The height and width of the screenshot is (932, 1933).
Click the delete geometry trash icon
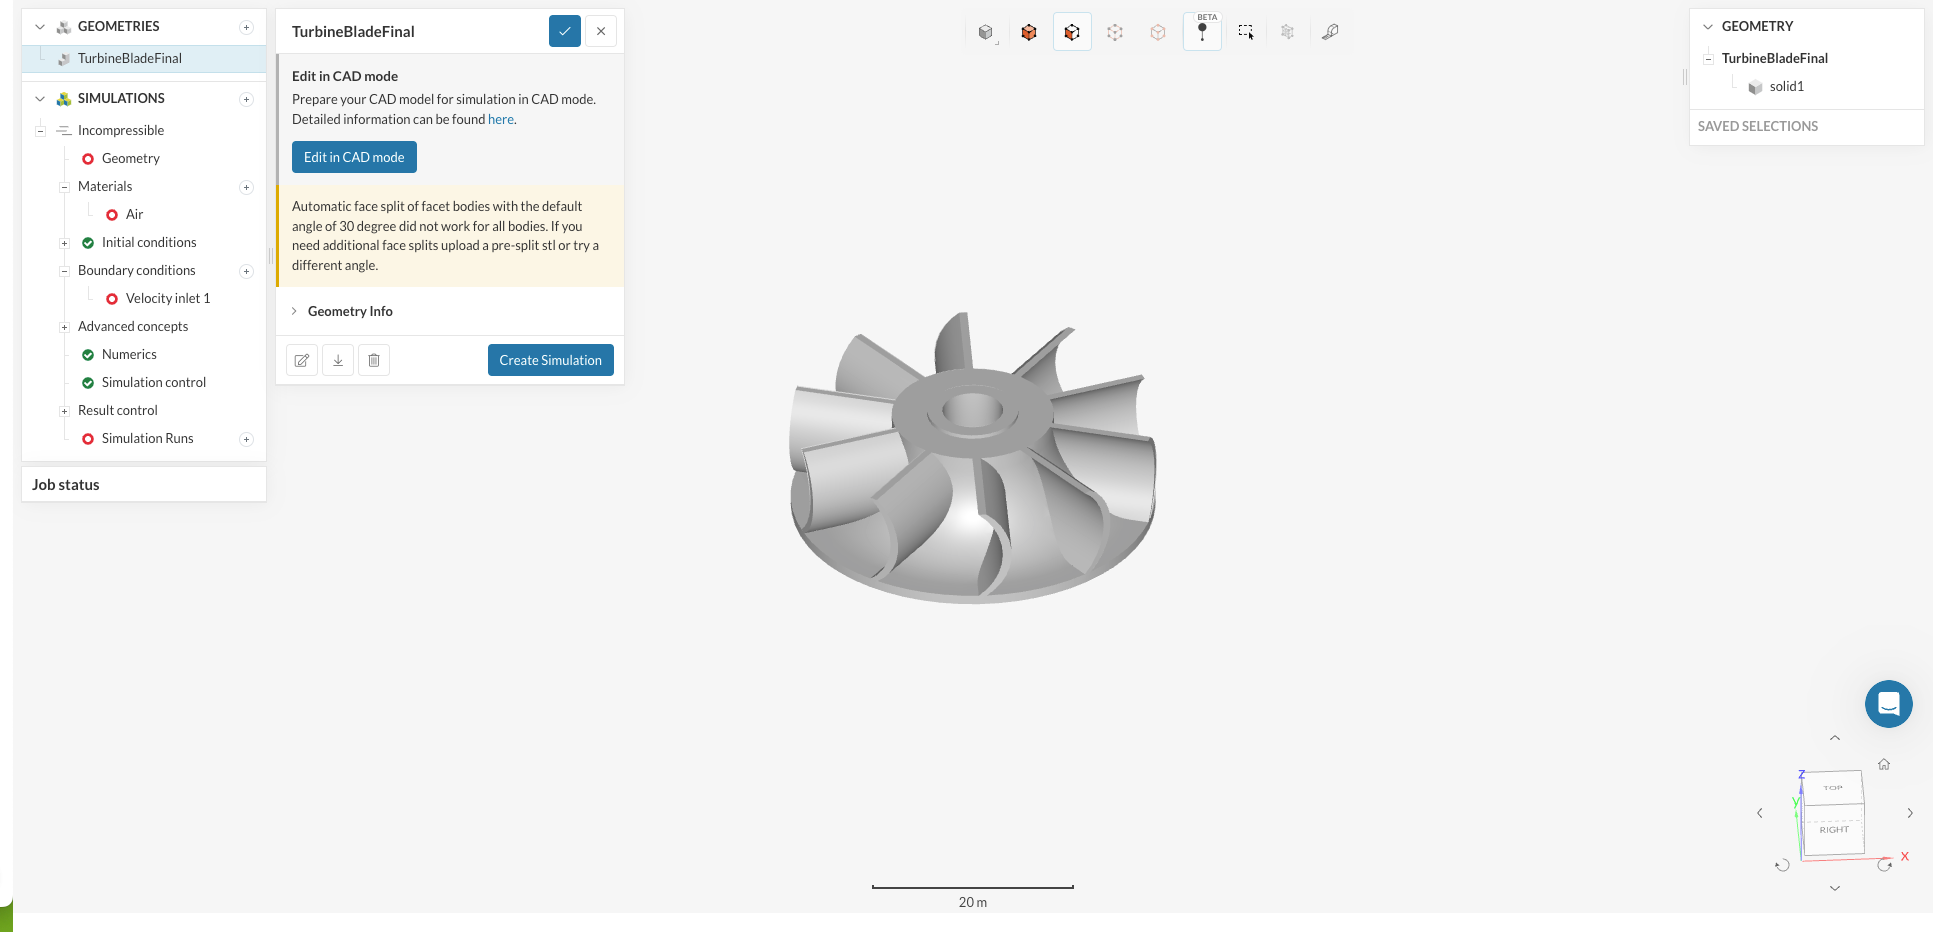click(x=374, y=360)
